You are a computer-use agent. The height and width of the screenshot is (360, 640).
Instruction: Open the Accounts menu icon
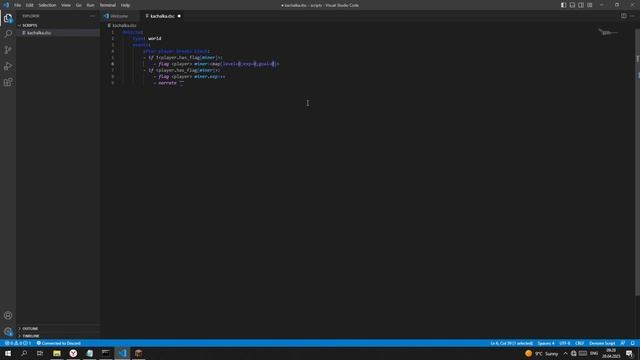[8, 315]
